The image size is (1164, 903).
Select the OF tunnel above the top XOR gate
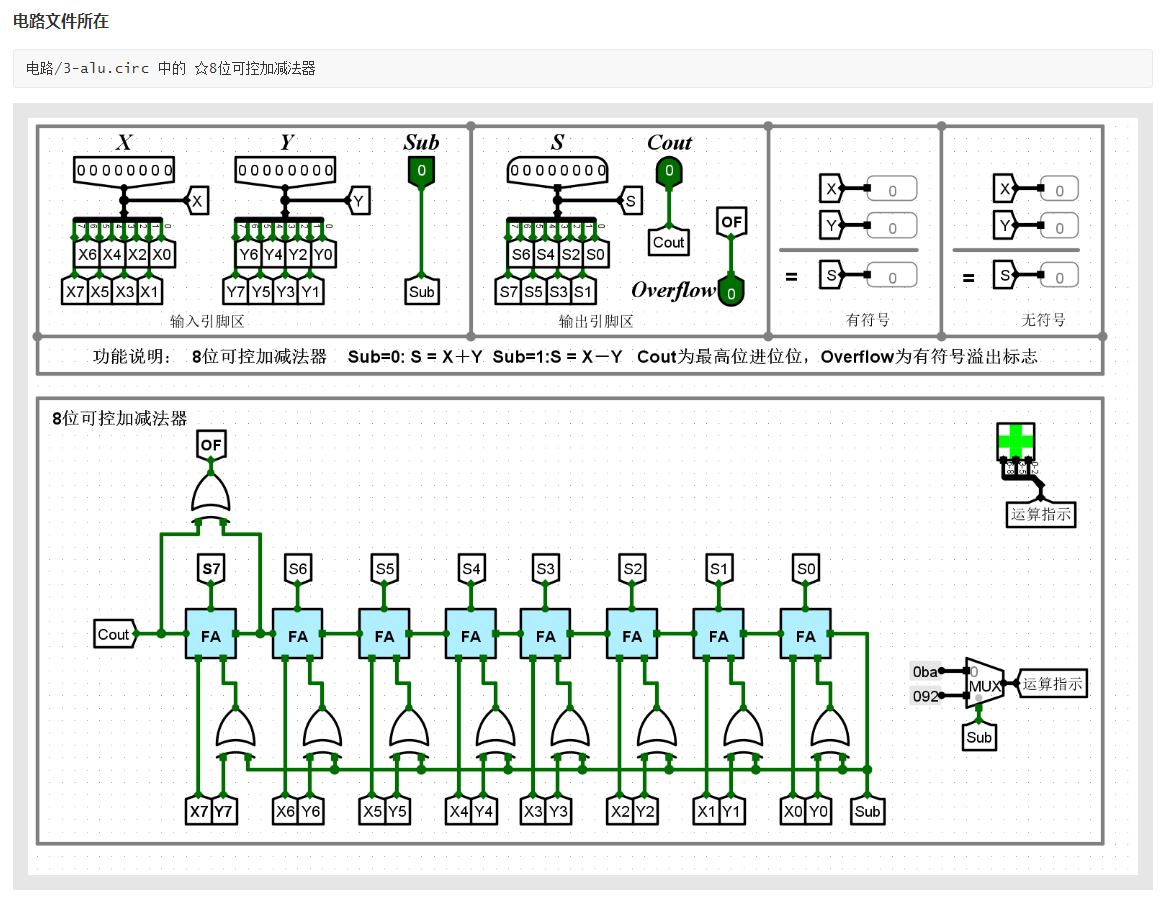pyautogui.click(x=211, y=445)
